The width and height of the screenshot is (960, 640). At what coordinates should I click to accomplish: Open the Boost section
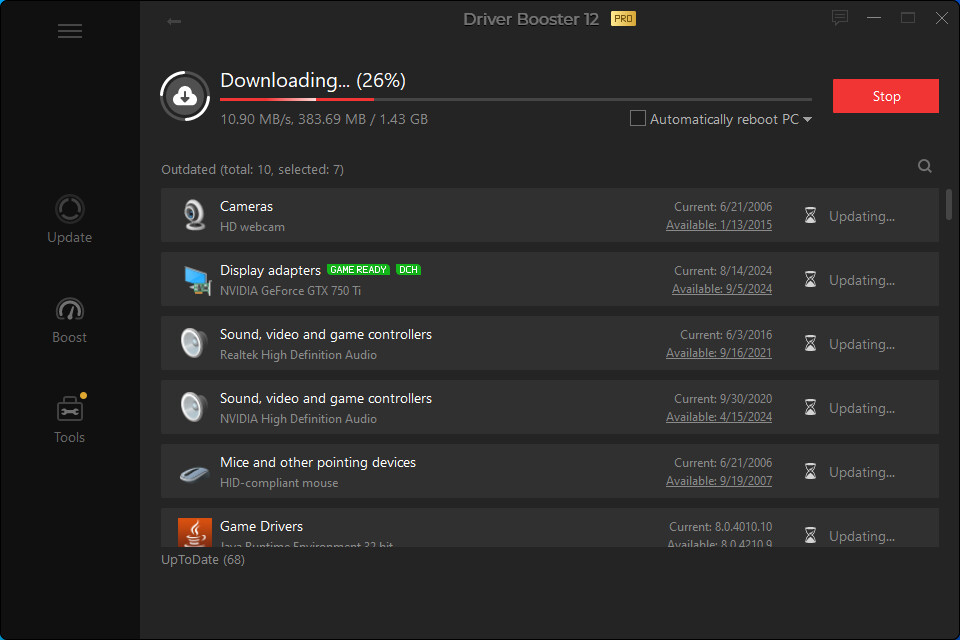[x=70, y=320]
